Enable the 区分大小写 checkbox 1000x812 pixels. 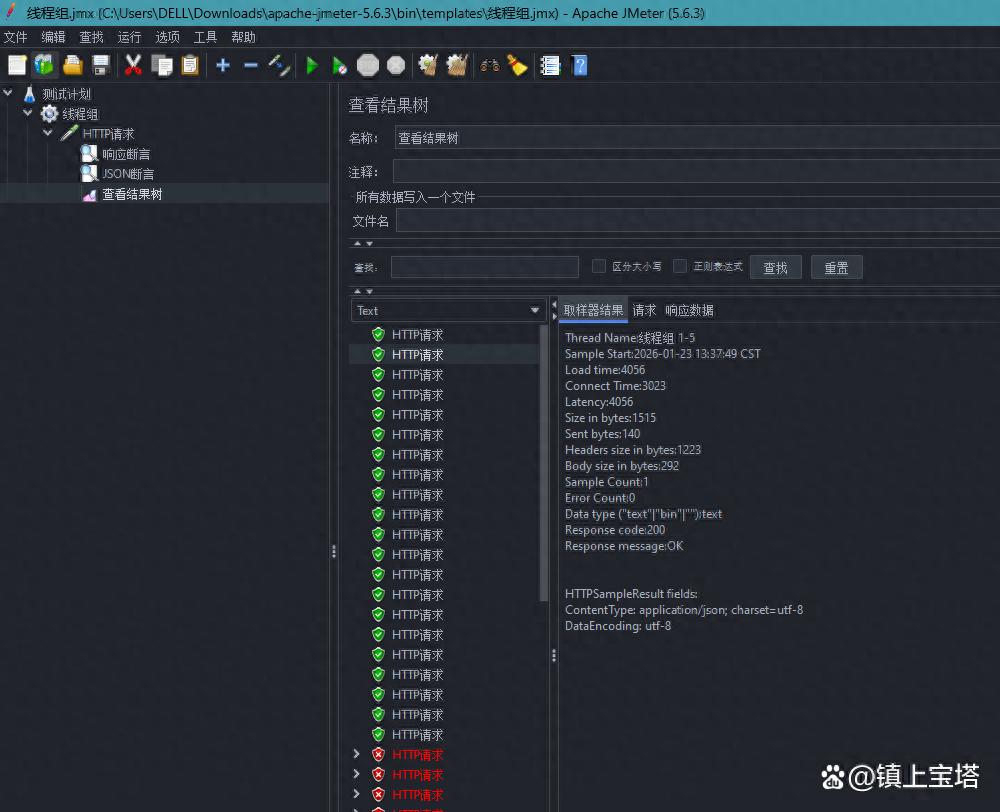point(599,266)
